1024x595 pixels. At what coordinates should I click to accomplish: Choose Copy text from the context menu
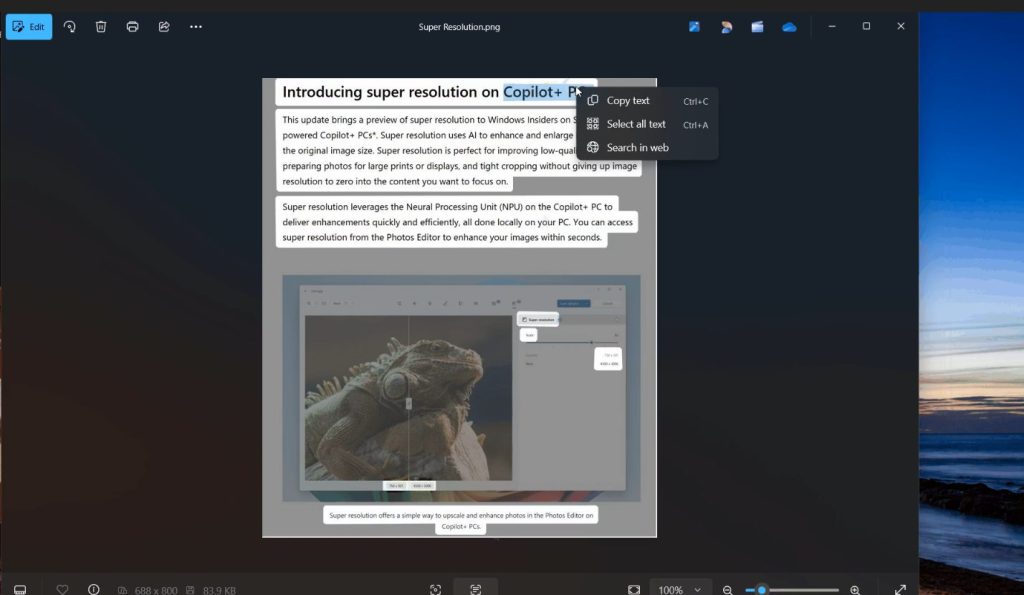coord(647,101)
